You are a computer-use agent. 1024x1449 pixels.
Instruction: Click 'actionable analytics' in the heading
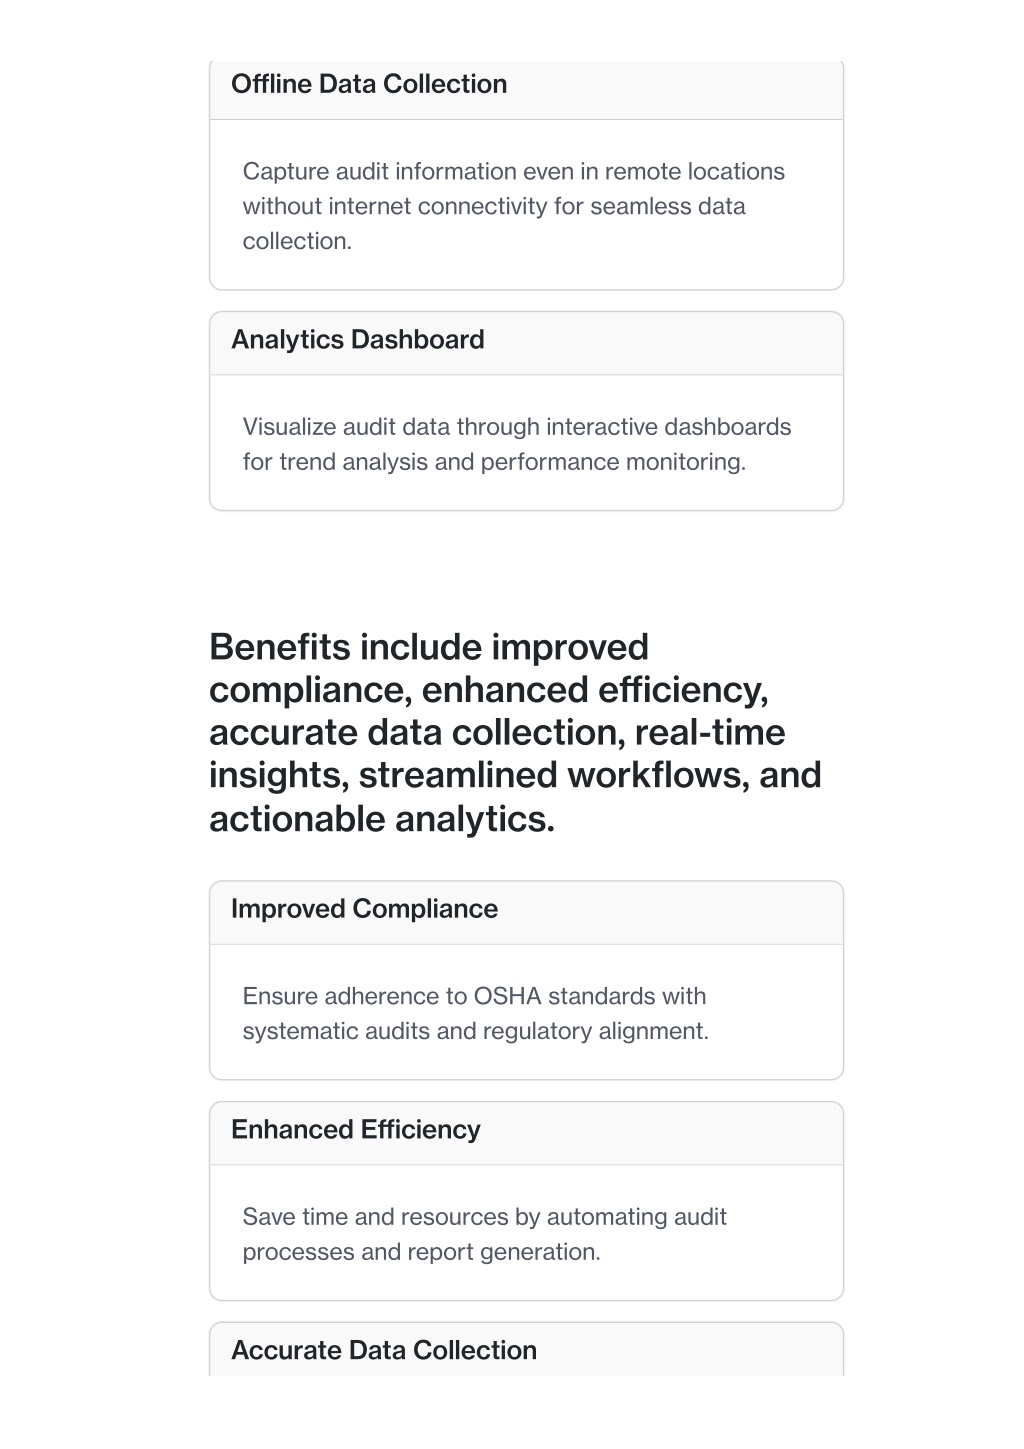(x=380, y=819)
